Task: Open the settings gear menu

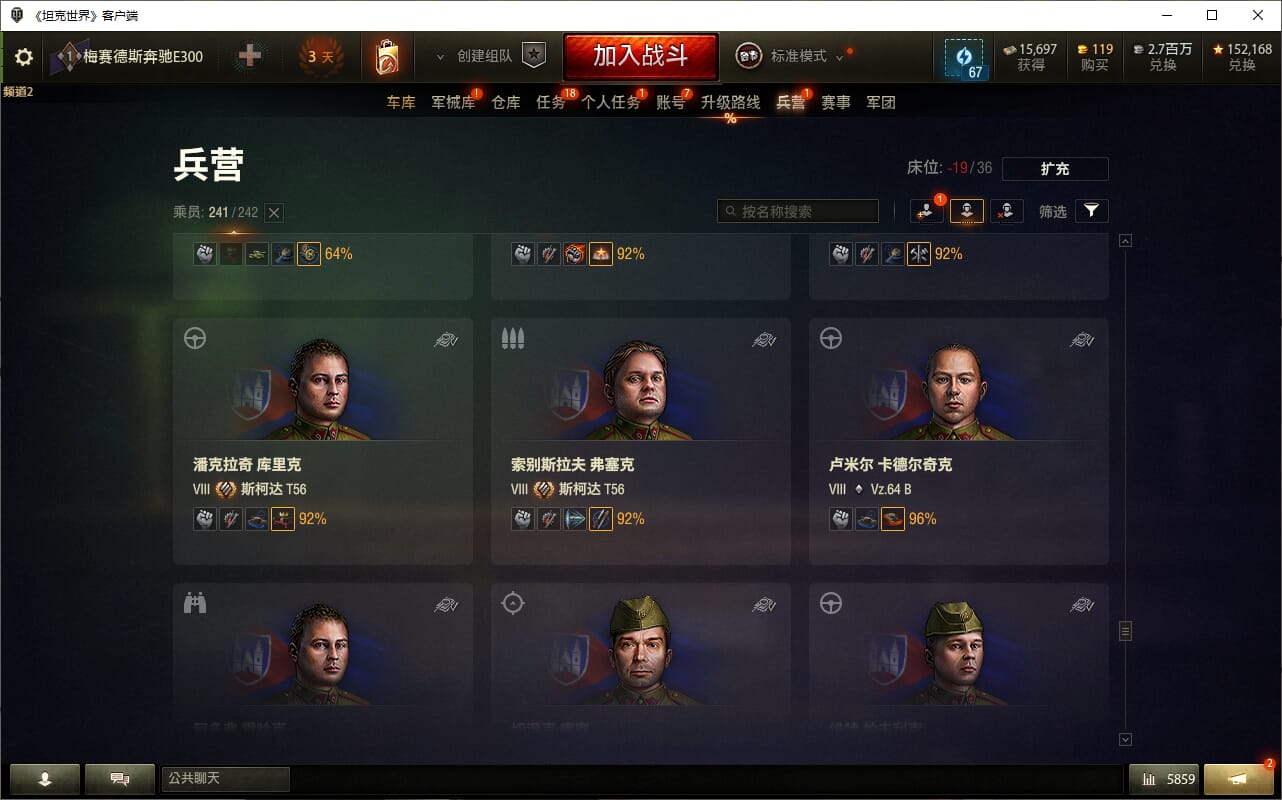Action: click(x=24, y=57)
